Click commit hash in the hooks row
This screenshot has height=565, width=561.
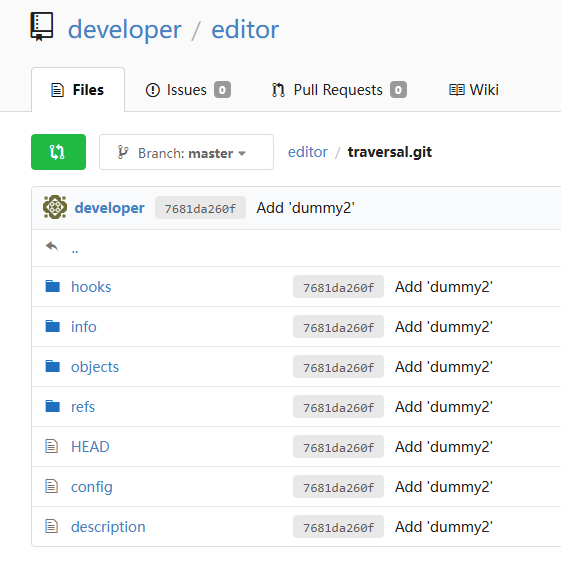(338, 287)
